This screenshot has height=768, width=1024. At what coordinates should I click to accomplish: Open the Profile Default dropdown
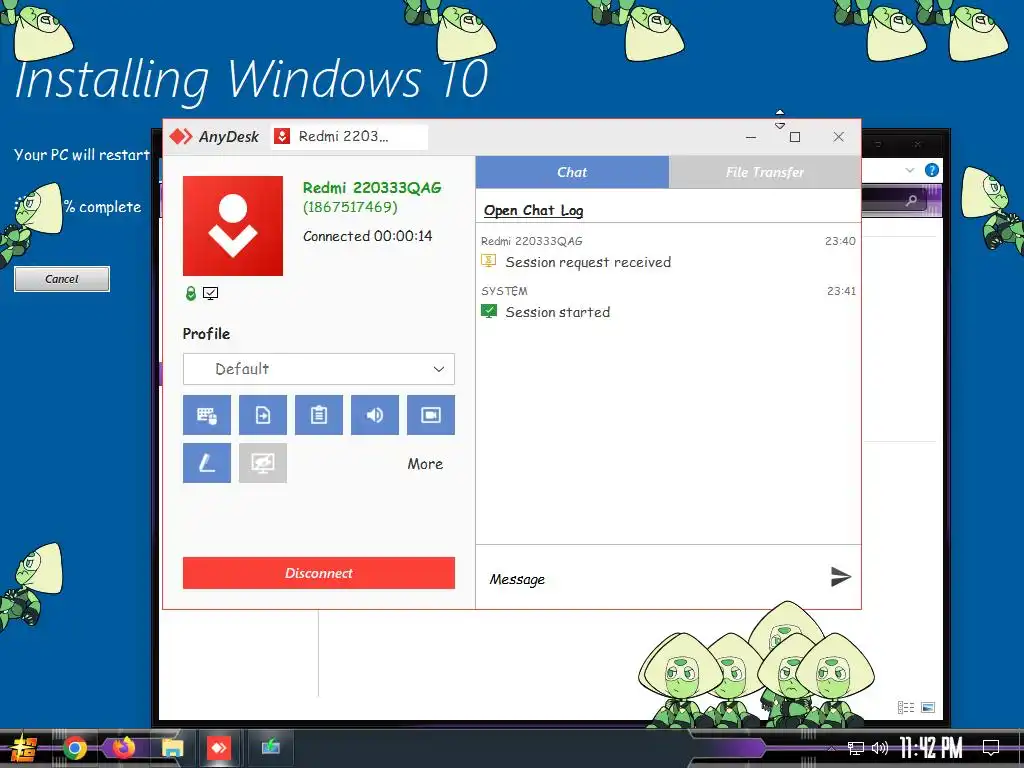click(x=319, y=369)
